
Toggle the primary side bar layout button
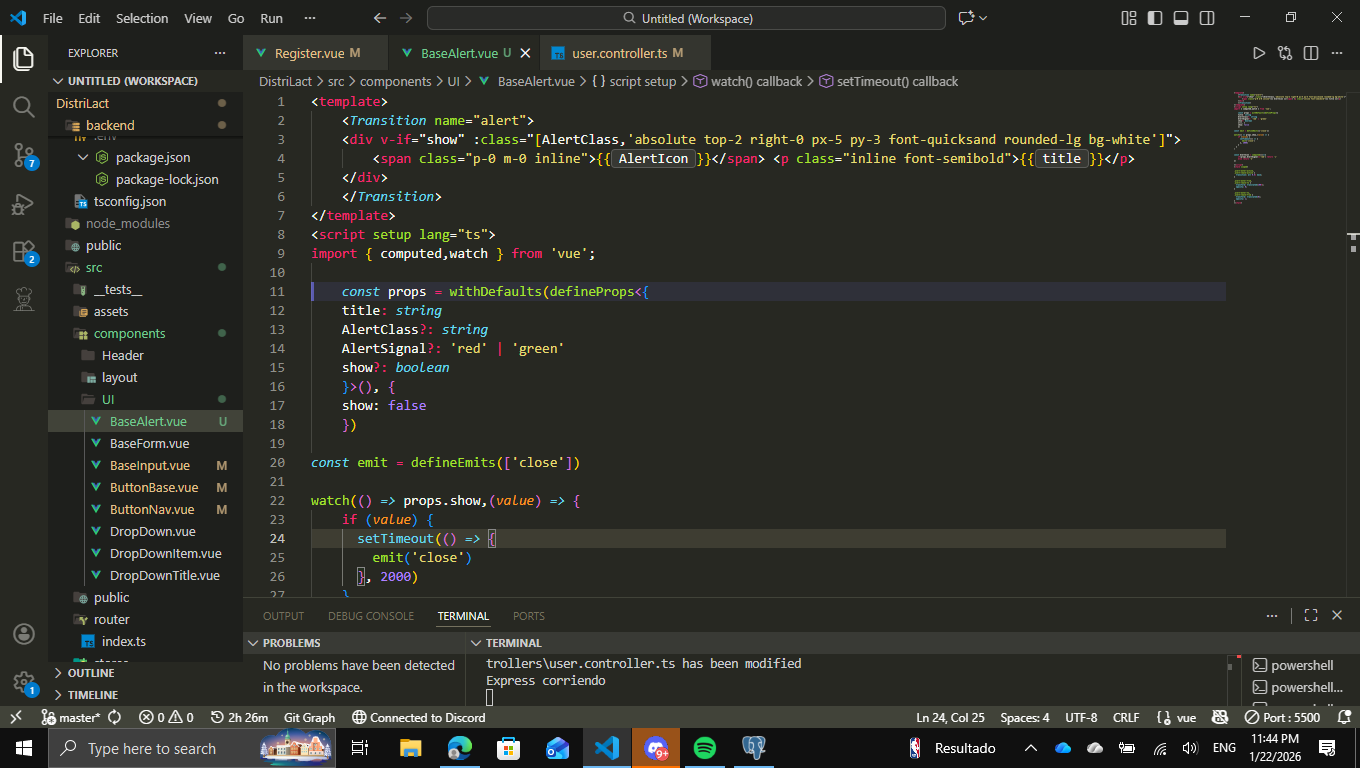click(1155, 18)
